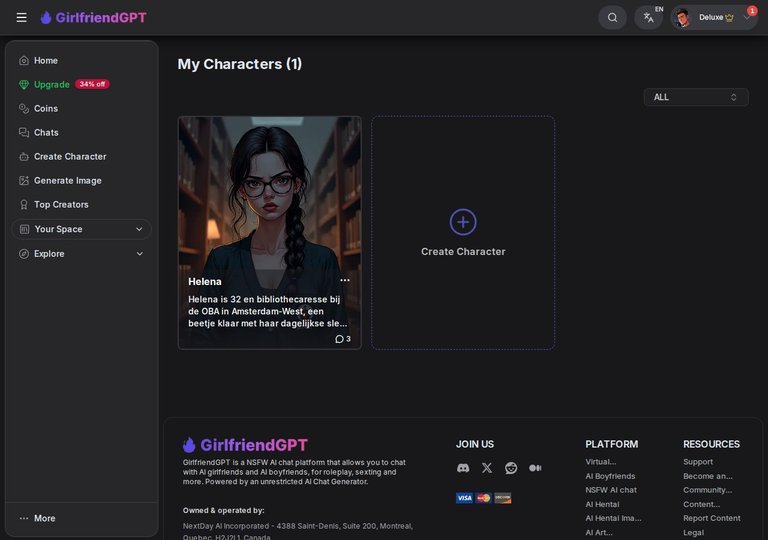
Task: Open the Report Content link
Action: 712,518
